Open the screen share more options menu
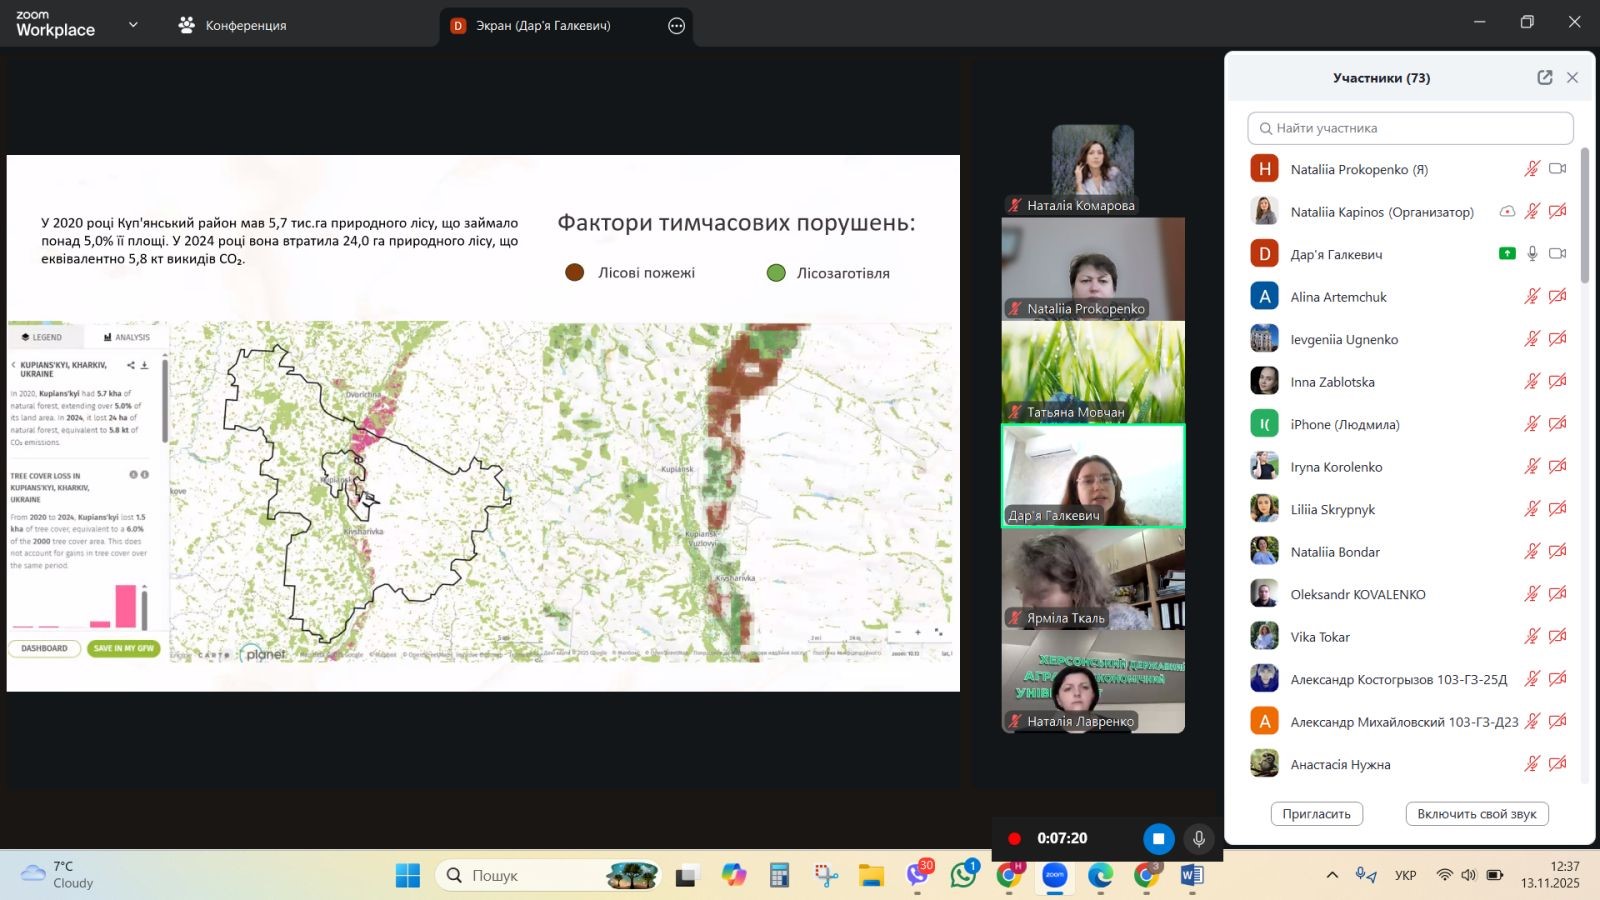This screenshot has height=900, width=1600. click(676, 26)
